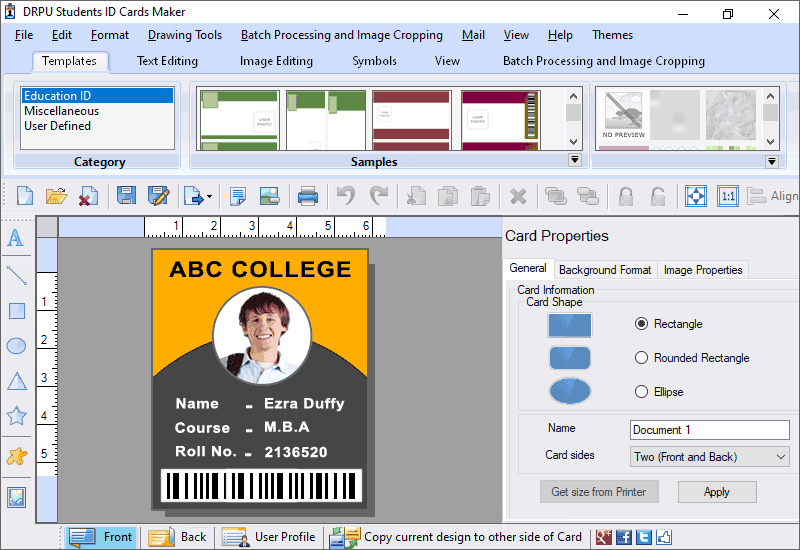Viewport: 800px width, 550px height.
Task: Show the Front card side
Action: (101, 537)
